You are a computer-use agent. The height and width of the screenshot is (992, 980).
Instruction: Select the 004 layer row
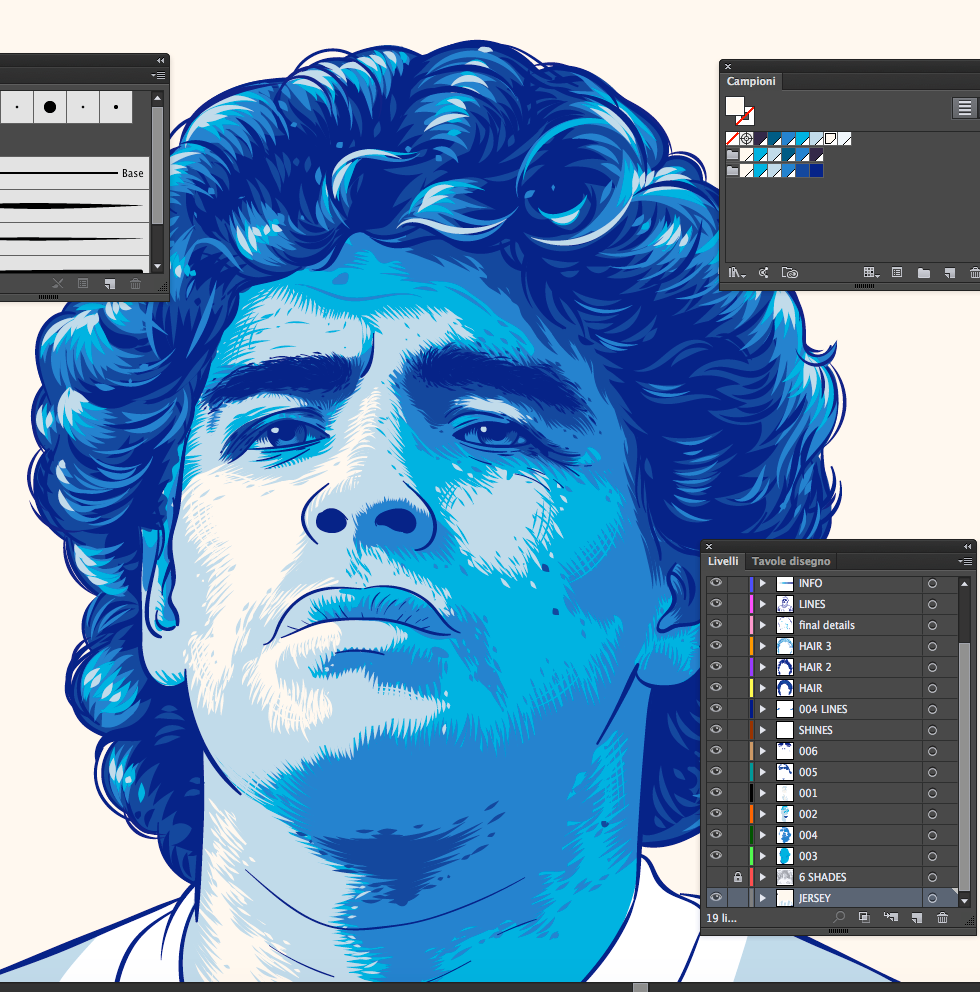(x=833, y=835)
